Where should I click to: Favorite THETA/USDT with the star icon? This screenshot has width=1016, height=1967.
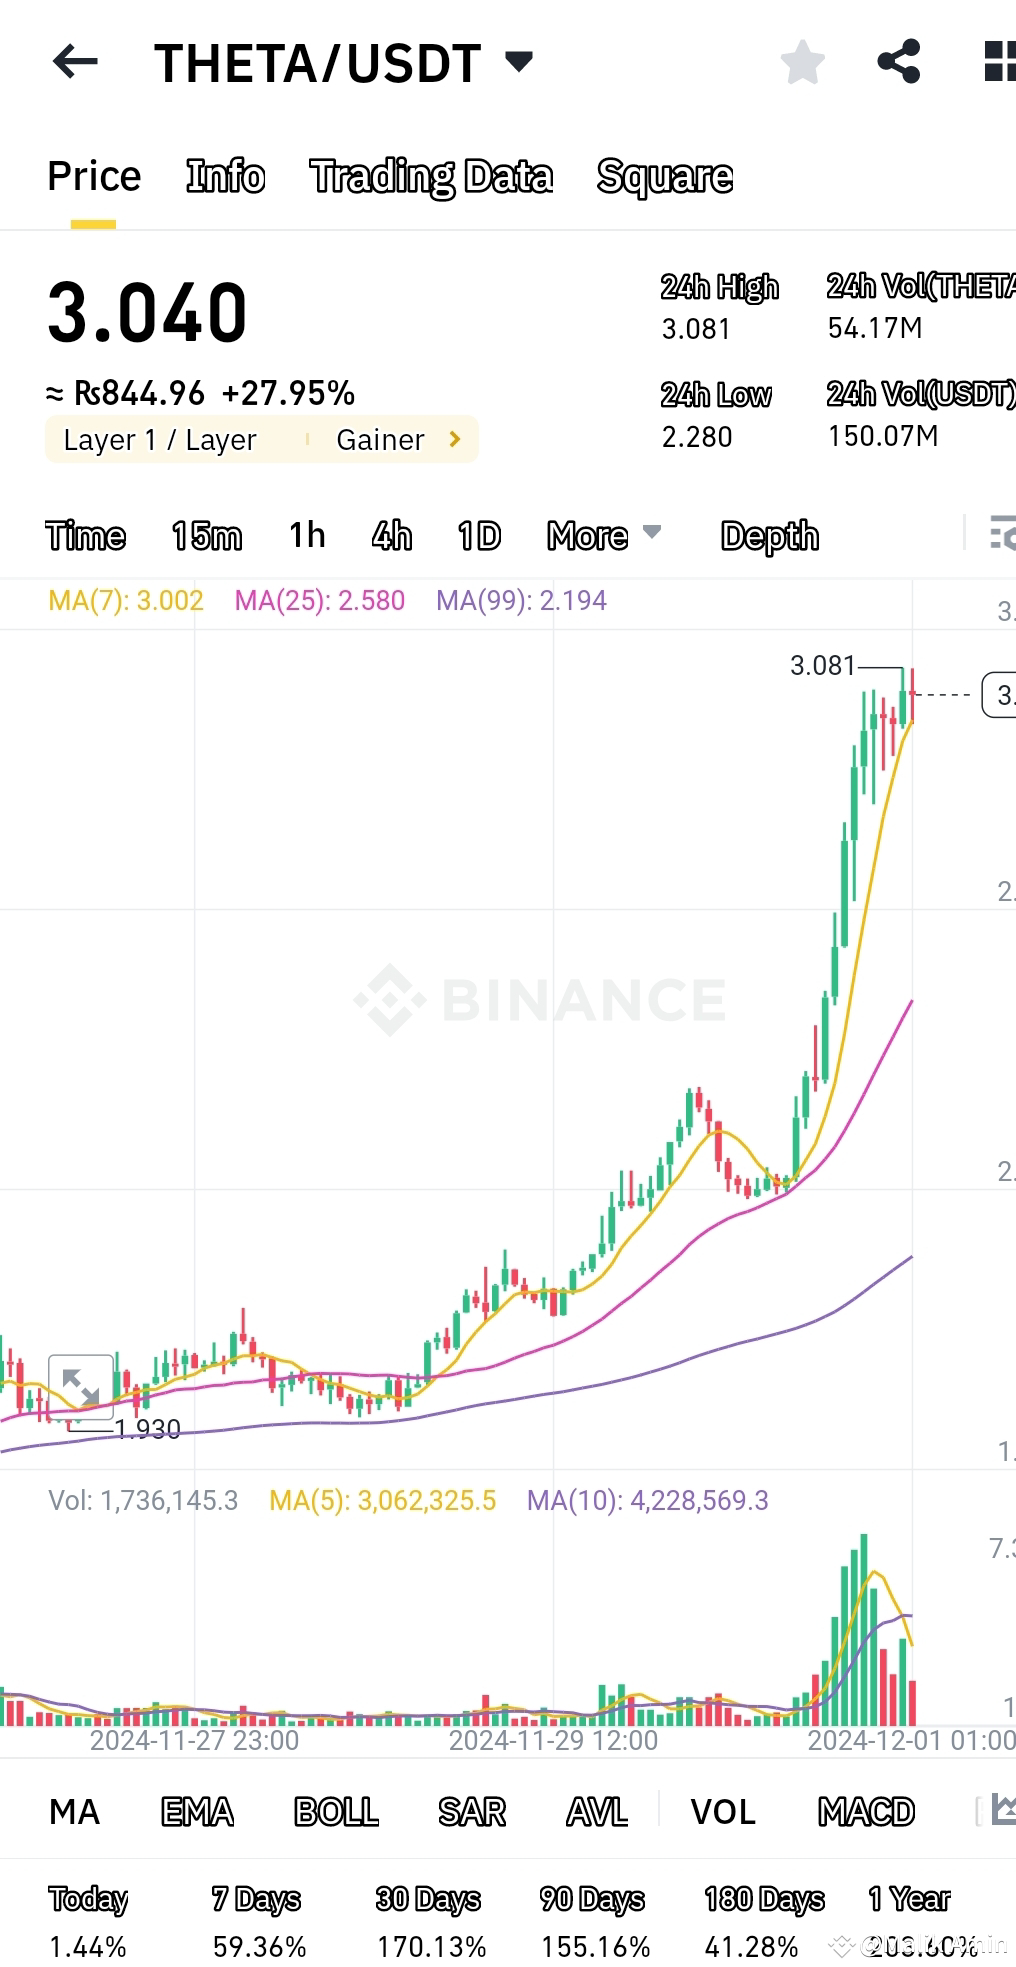coord(803,62)
